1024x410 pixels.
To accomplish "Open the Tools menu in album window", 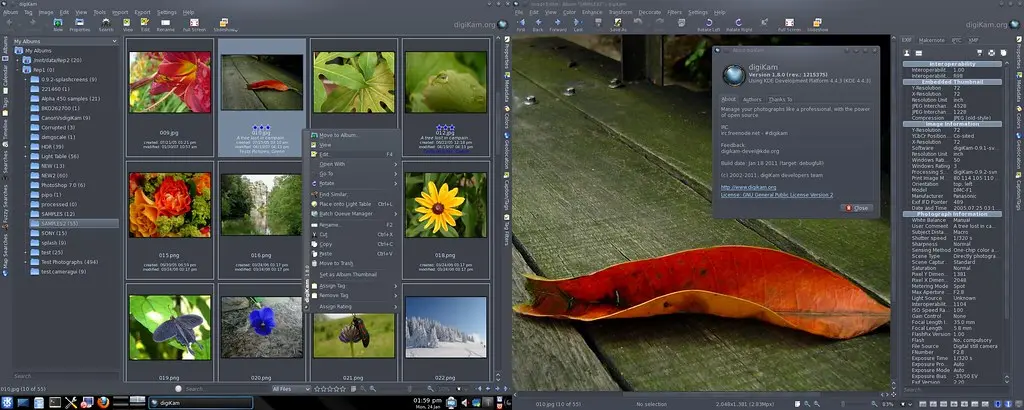I will tap(99, 12).
